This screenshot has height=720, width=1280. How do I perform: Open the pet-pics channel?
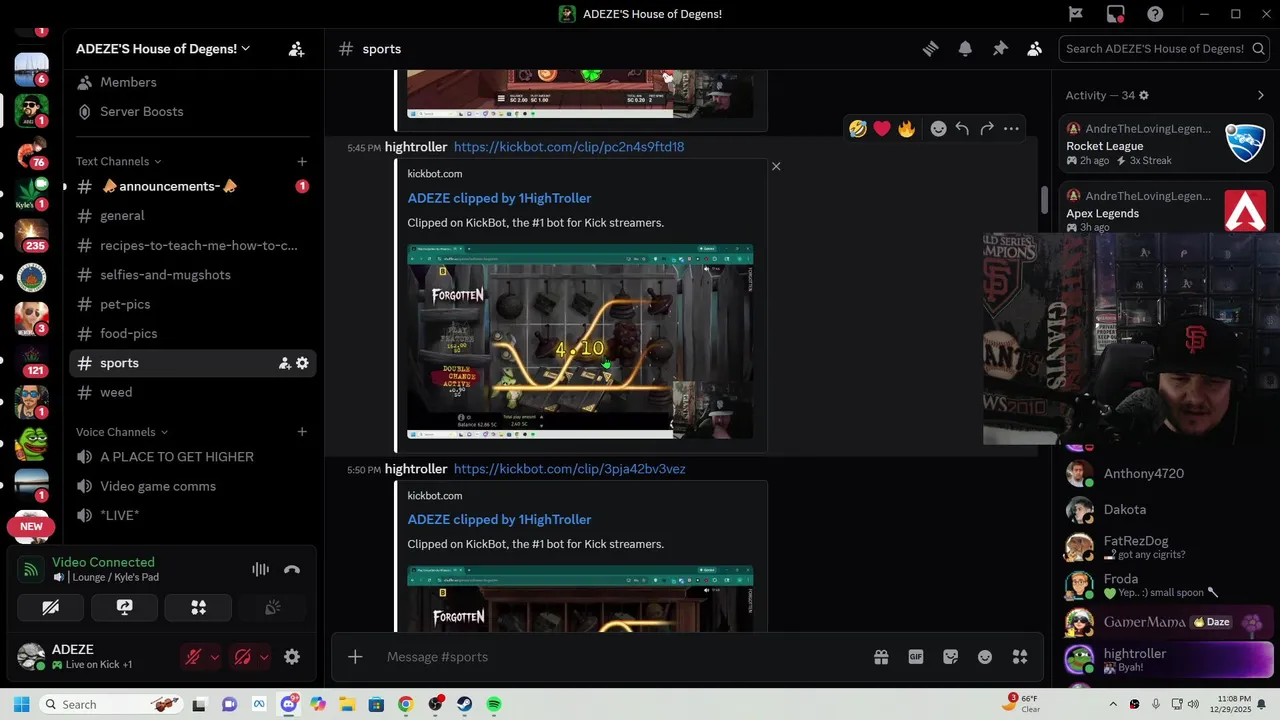tap(193, 304)
